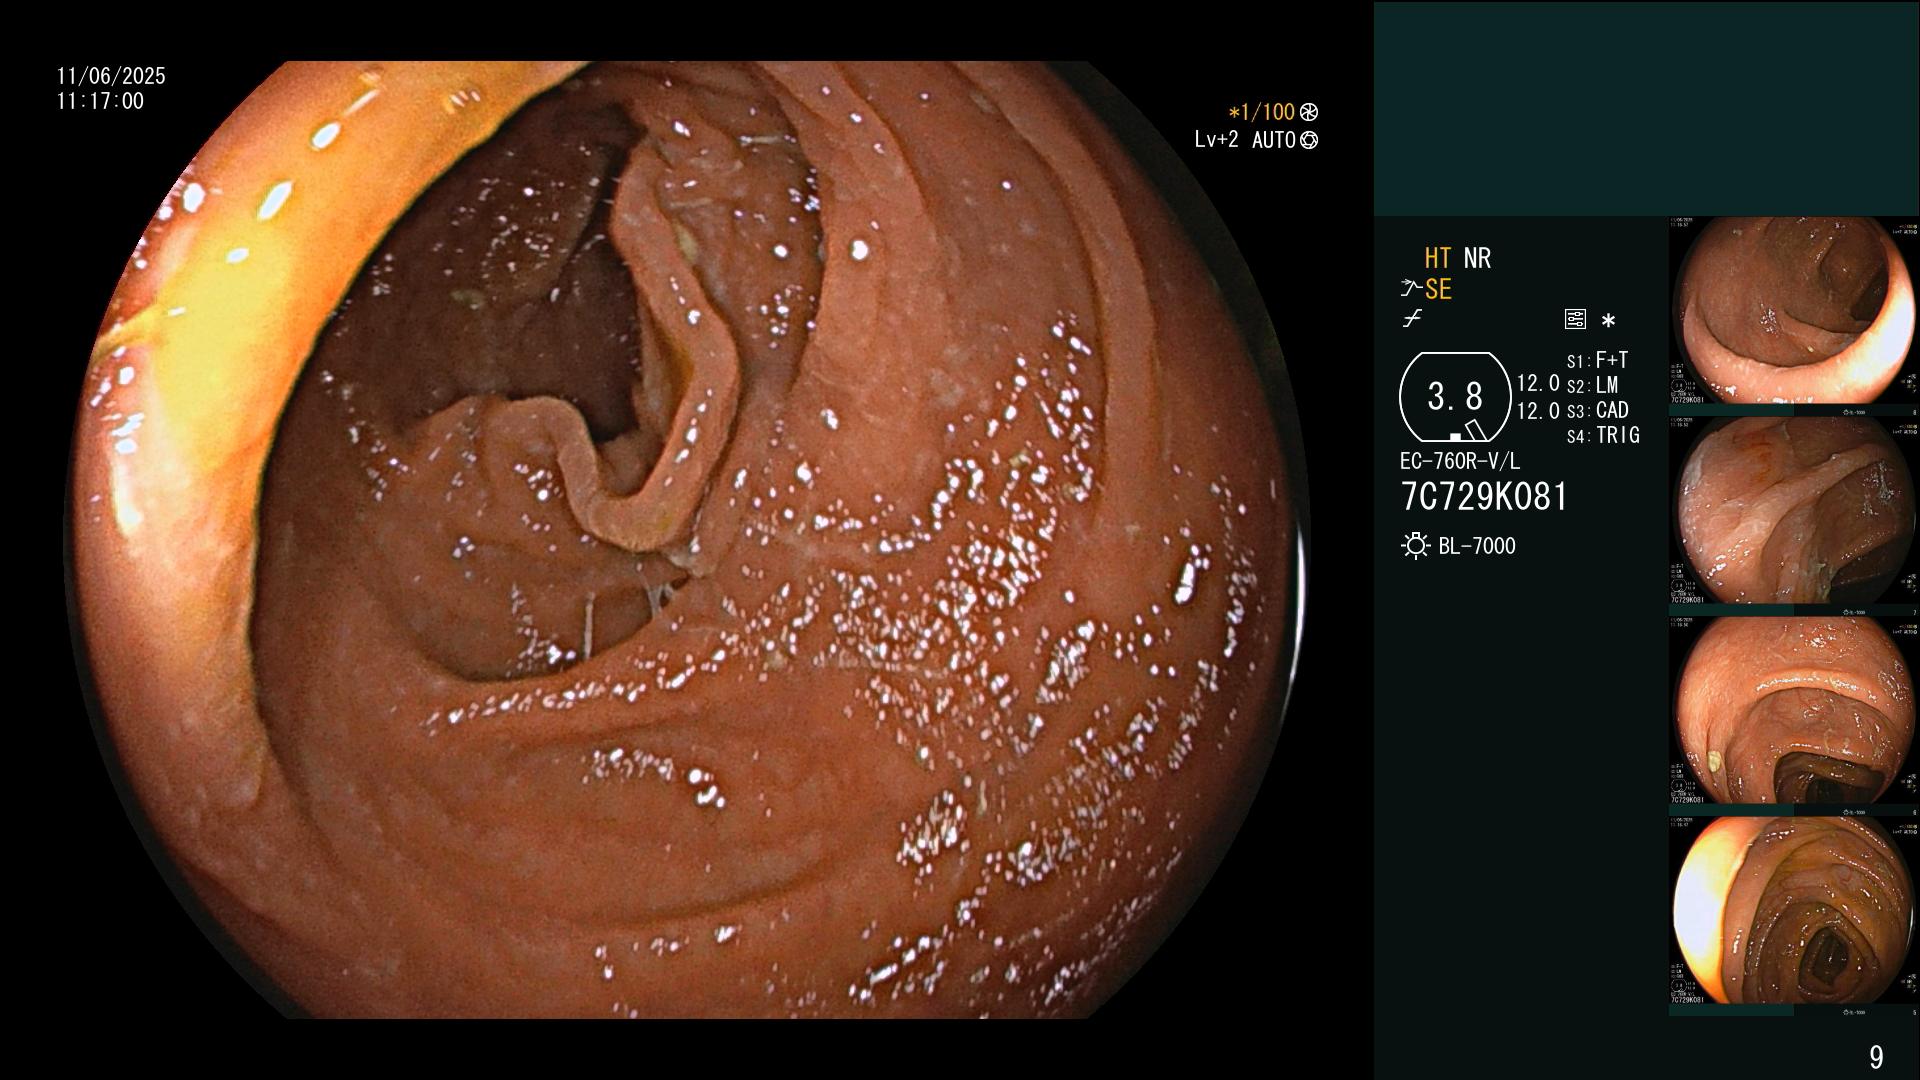Screen dimensions: 1920x1080
Task: Click the serial number 7C729K081
Action: 1484,497
